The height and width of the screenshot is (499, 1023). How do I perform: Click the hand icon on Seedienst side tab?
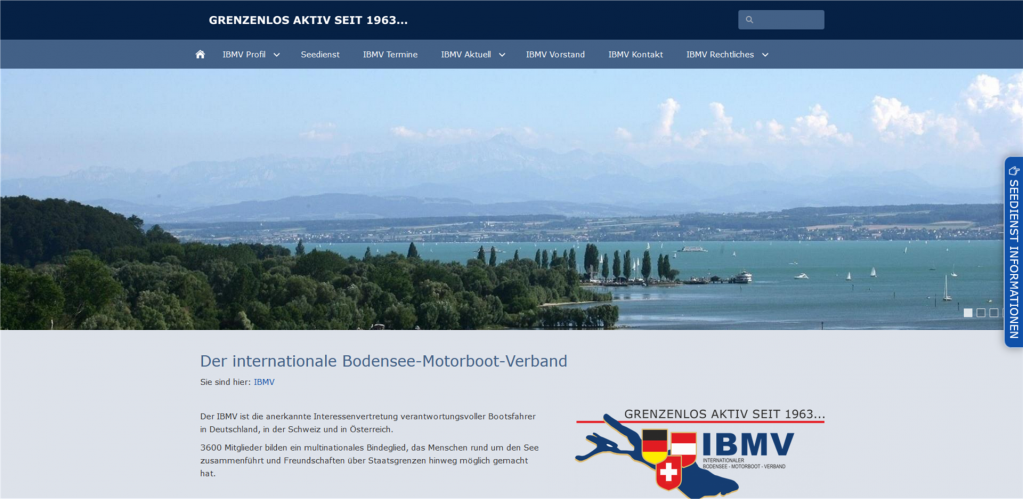[1013, 170]
